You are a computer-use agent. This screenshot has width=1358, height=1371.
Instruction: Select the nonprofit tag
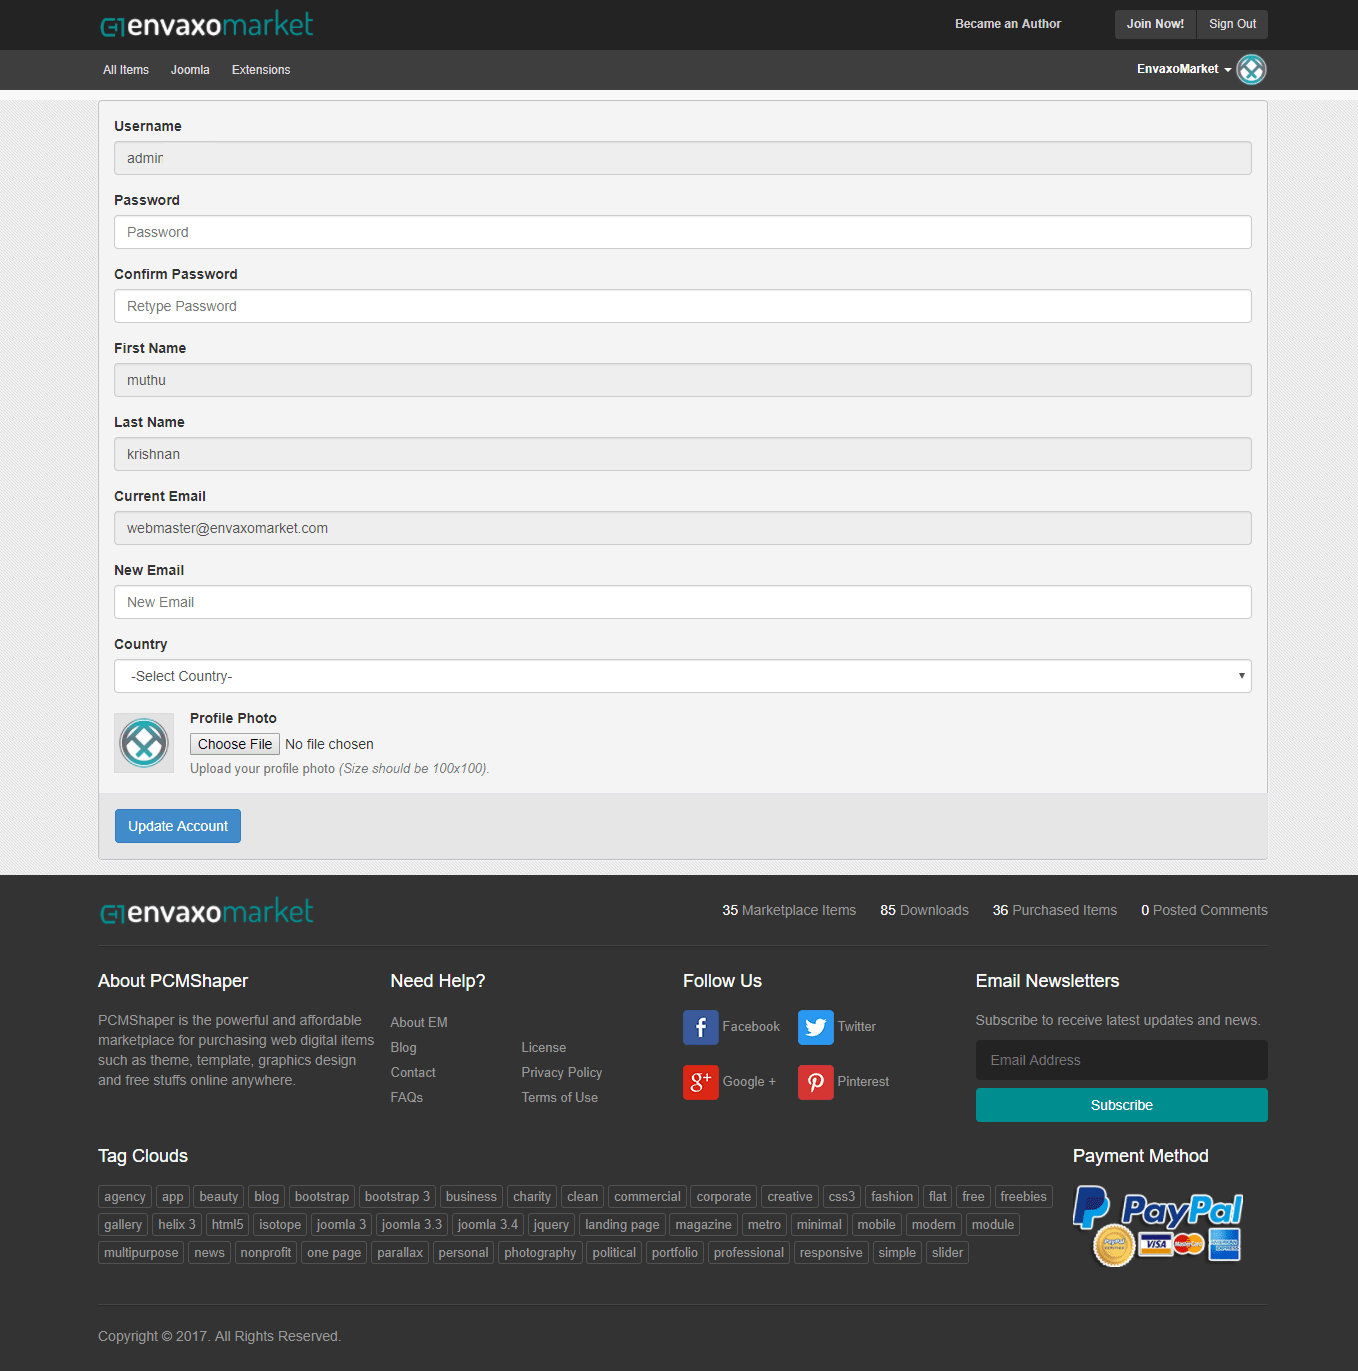[266, 1253]
